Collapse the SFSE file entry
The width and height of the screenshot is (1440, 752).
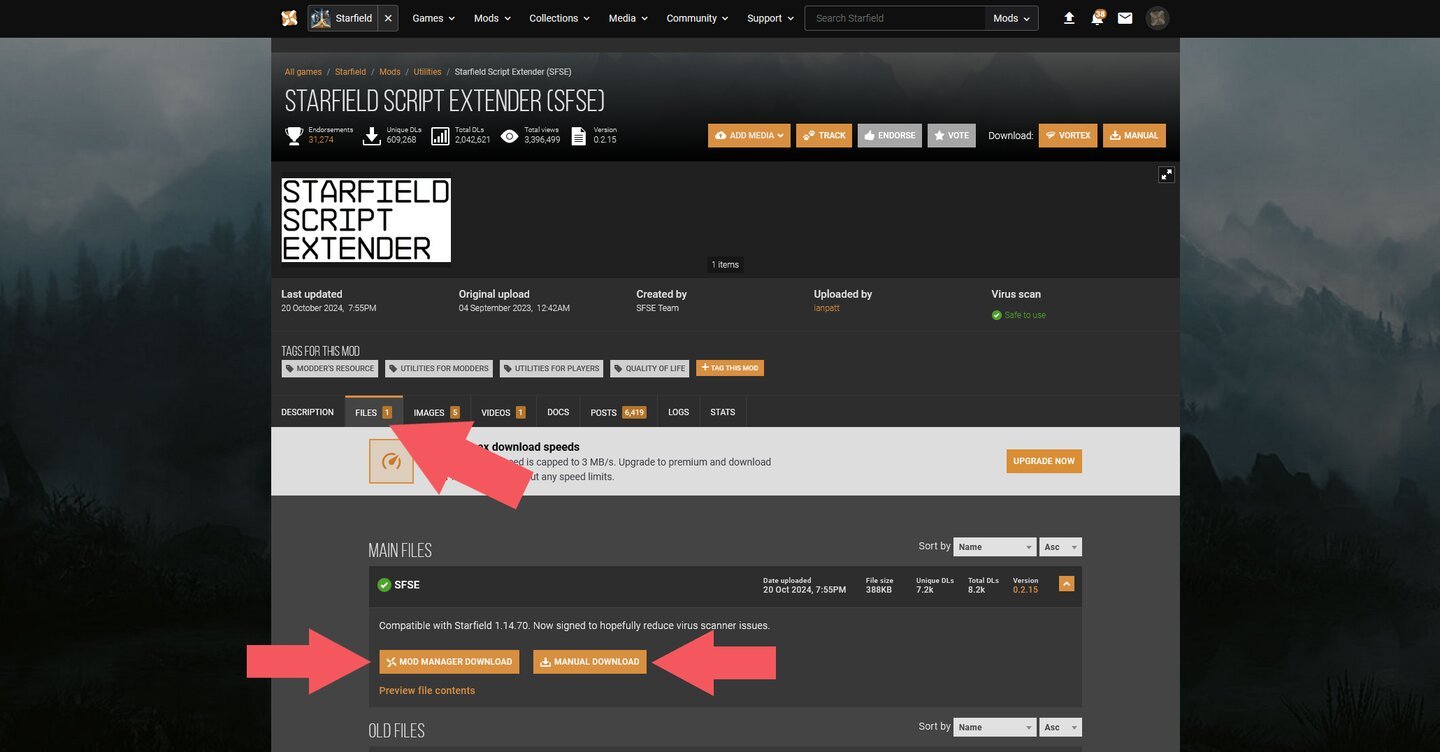coord(1066,584)
